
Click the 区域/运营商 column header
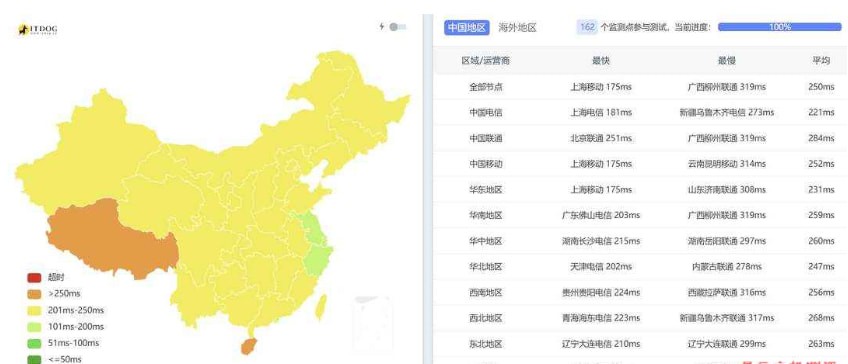pos(485,61)
